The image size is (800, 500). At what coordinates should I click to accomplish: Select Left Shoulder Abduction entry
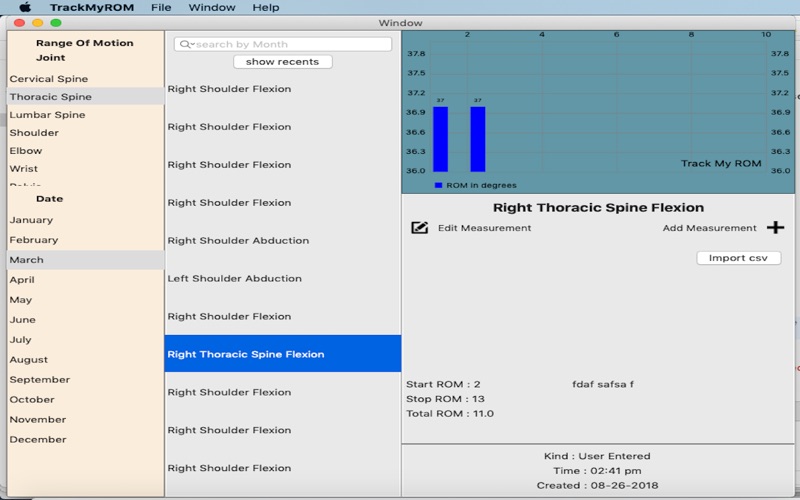pos(283,279)
